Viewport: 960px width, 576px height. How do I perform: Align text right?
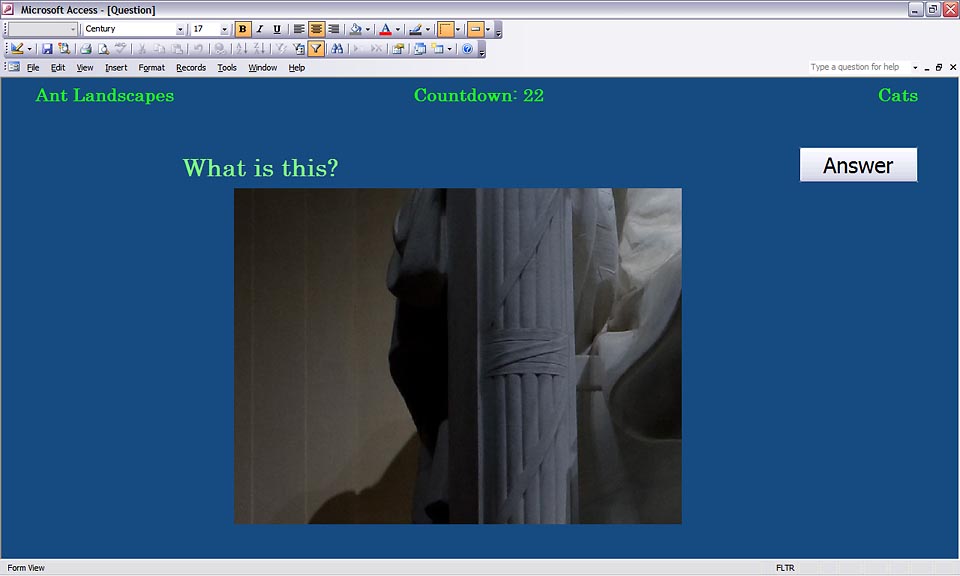[x=334, y=29]
